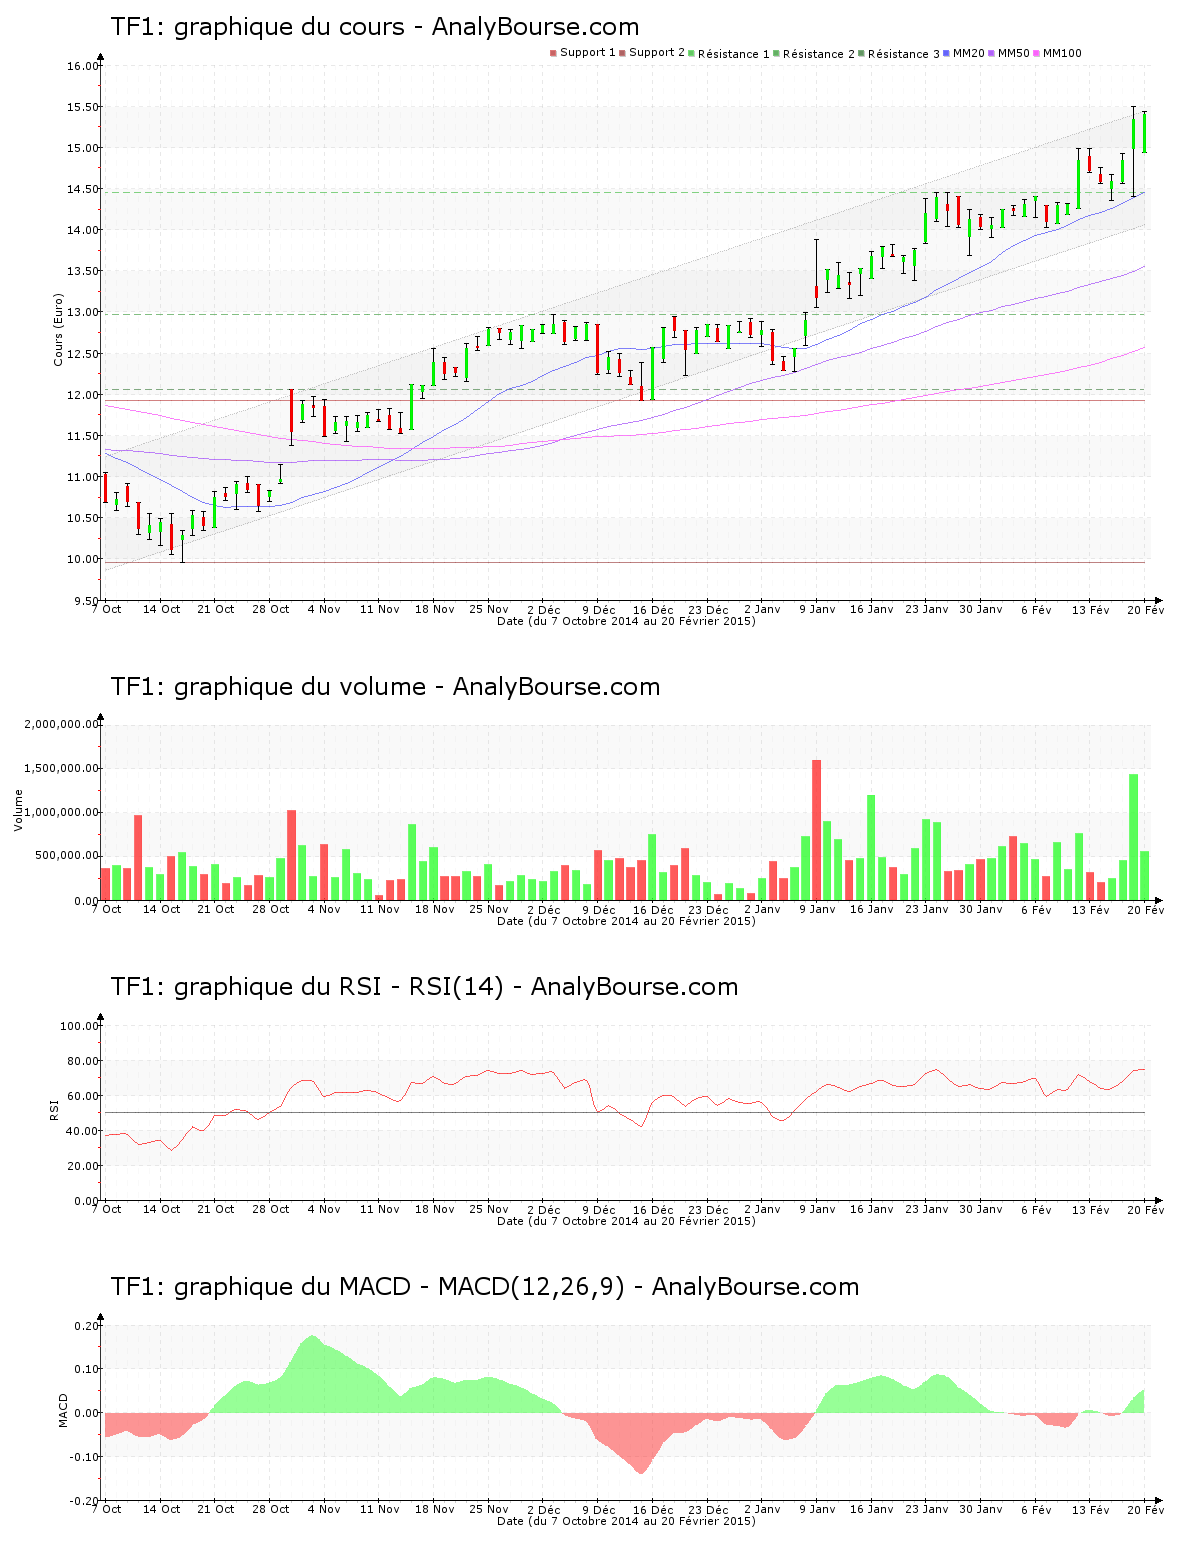
Task: Click the -0.10 value on MACD axis
Action: click(x=84, y=1457)
